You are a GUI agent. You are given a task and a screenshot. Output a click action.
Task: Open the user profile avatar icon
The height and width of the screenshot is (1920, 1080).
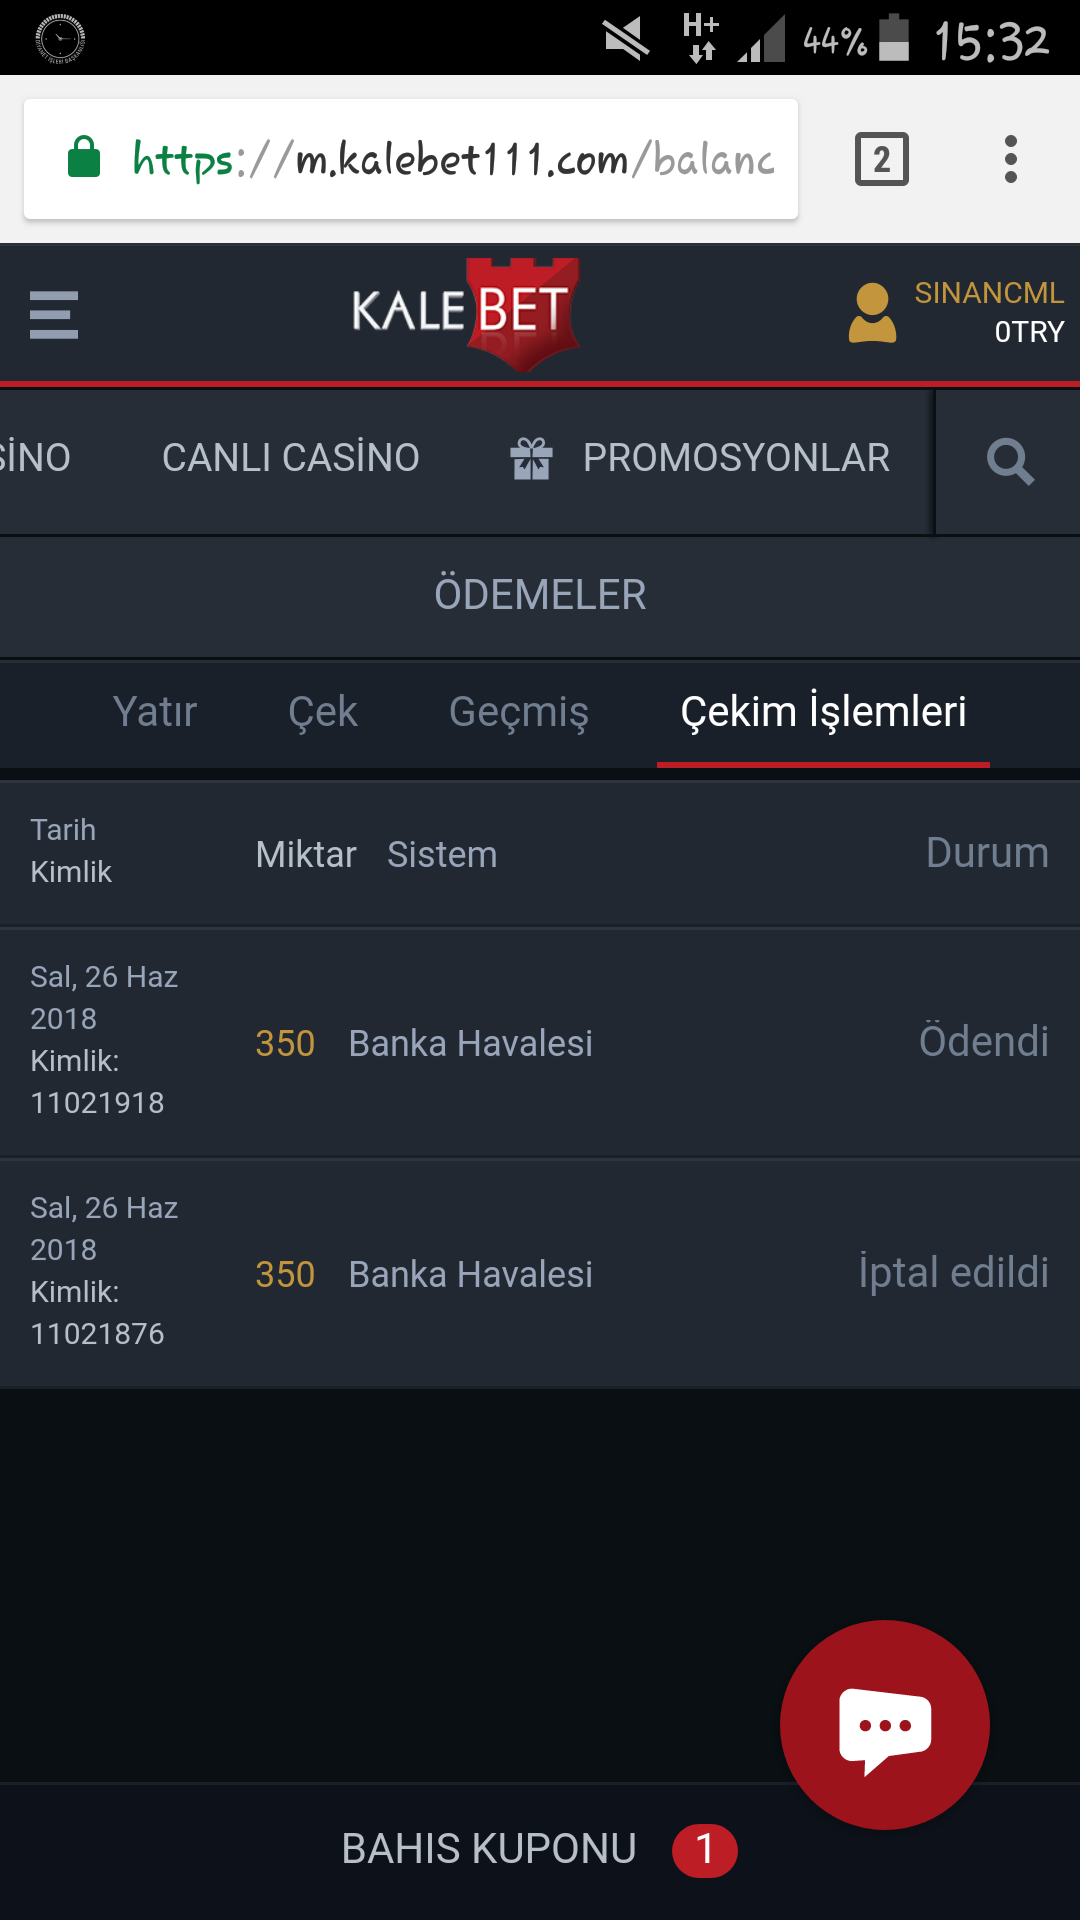pyautogui.click(x=872, y=313)
